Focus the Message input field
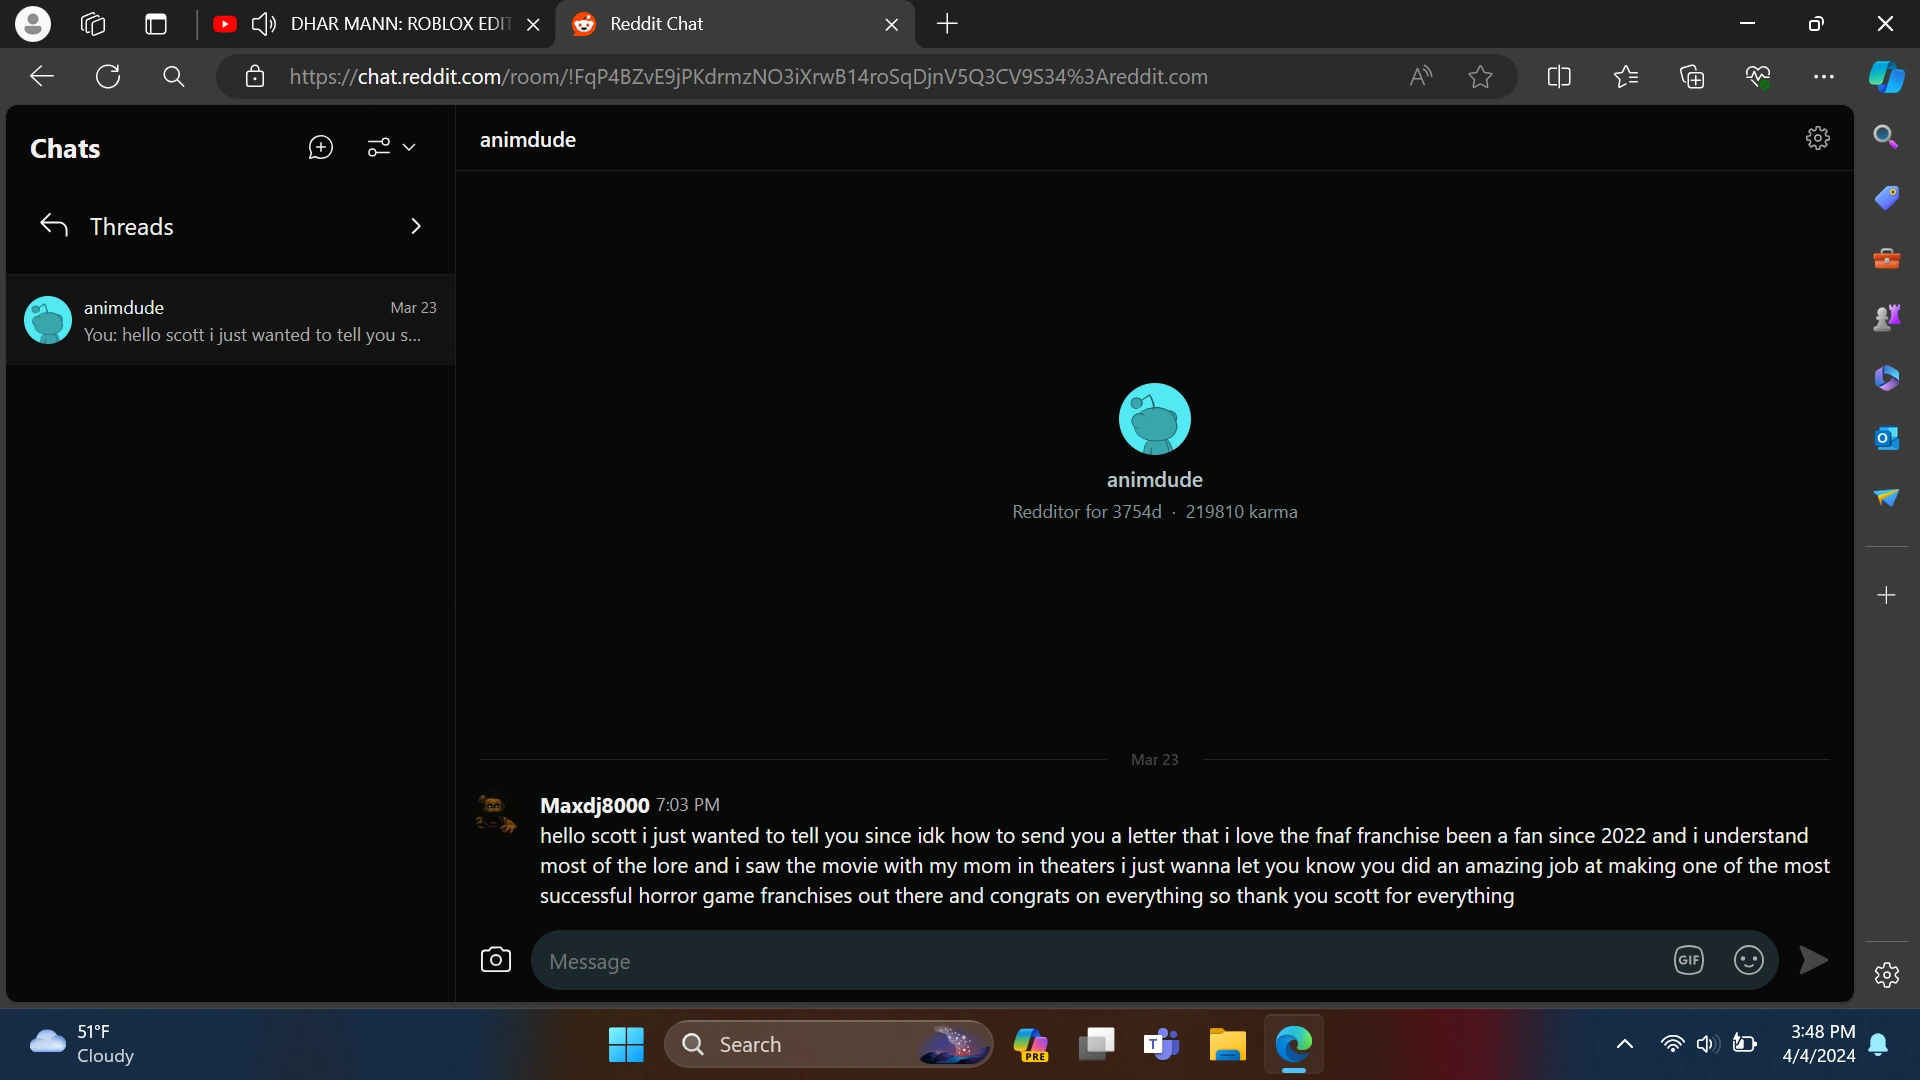Viewport: 1920px width, 1080px height. point(1100,961)
